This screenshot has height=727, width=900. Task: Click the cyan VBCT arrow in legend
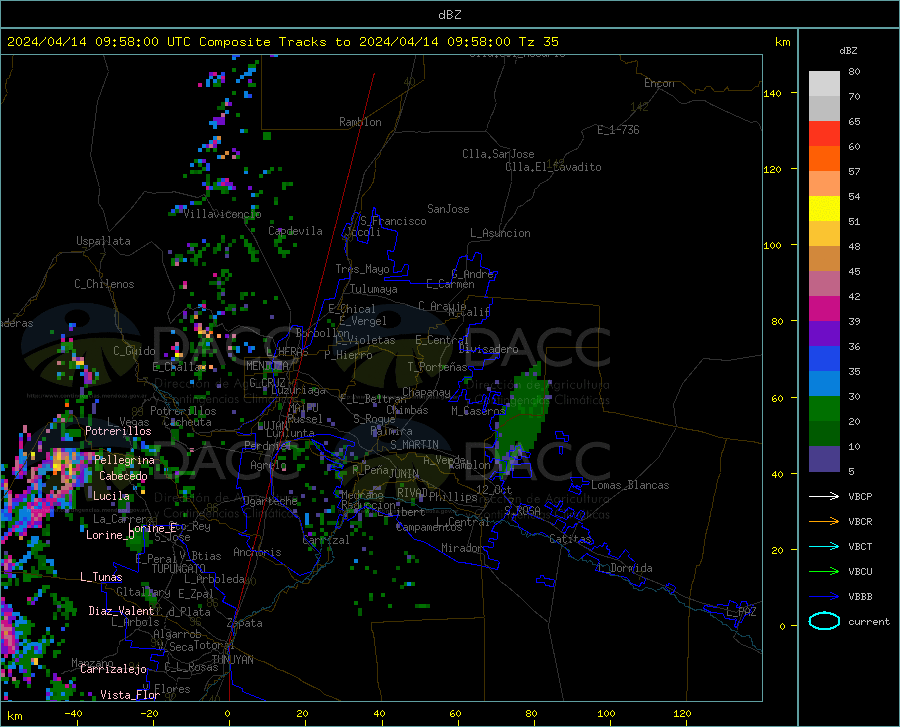[824, 546]
